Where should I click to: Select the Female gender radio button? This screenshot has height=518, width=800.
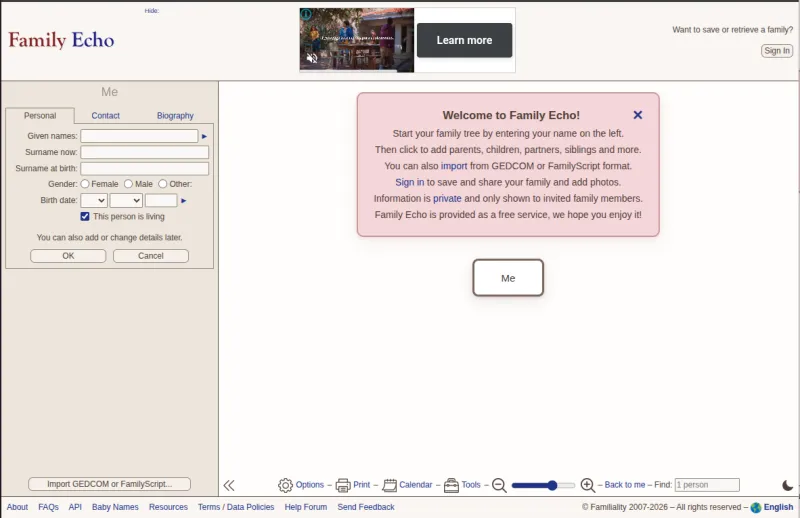(x=85, y=184)
